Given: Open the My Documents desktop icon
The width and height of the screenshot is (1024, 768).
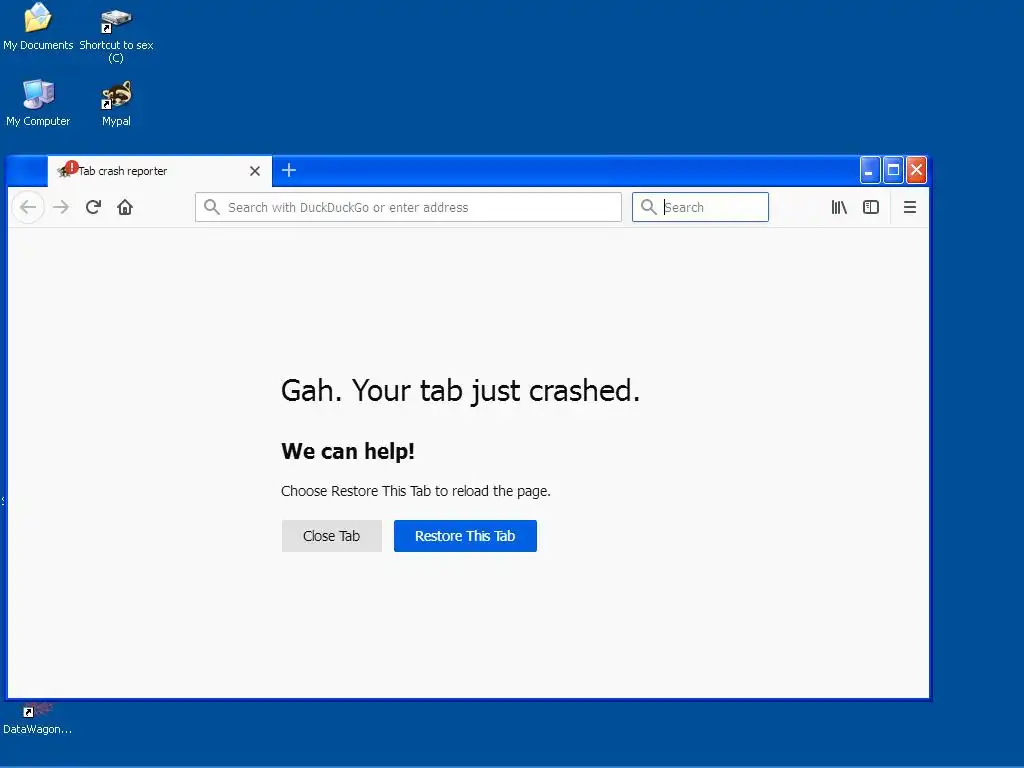Looking at the screenshot, I should click(38, 26).
